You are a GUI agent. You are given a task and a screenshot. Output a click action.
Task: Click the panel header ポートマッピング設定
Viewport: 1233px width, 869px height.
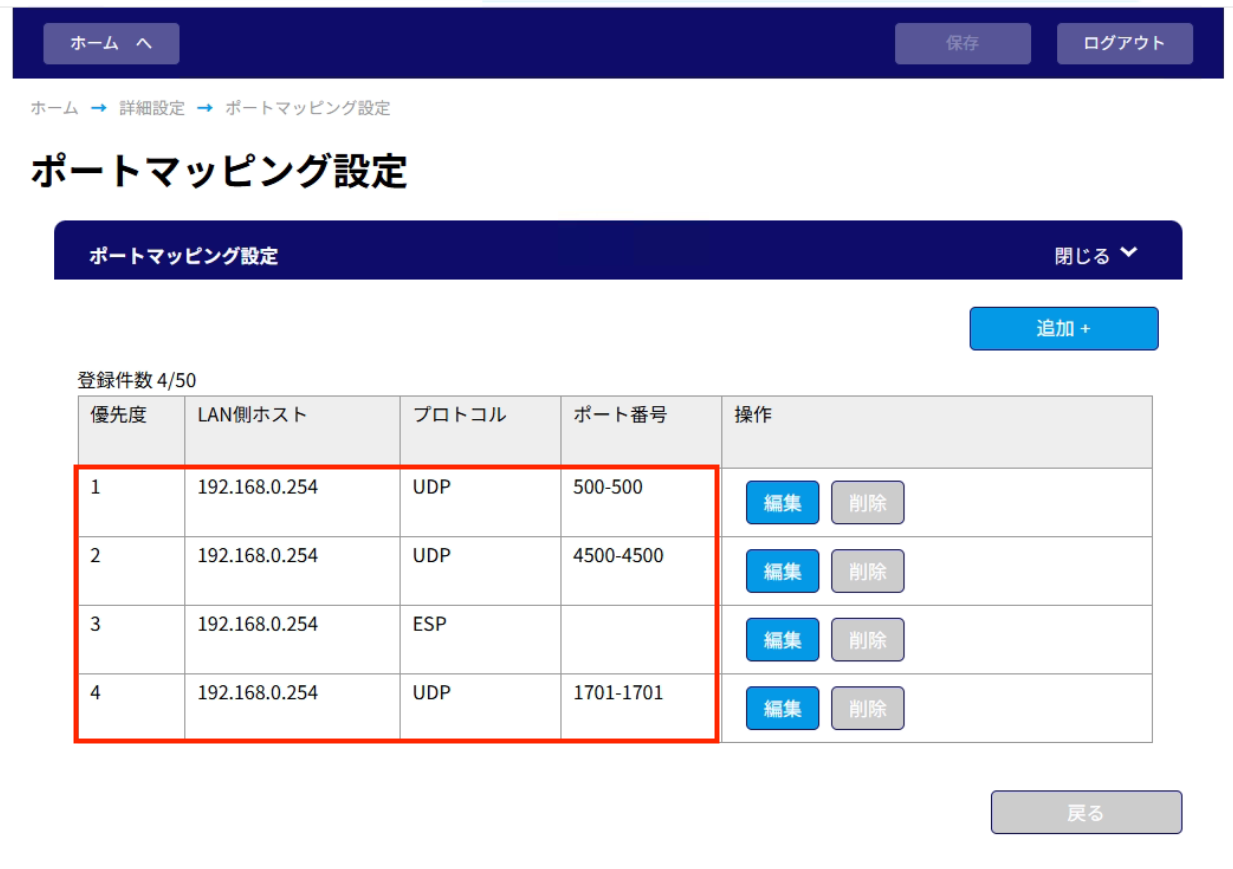pyautogui.click(x=183, y=256)
